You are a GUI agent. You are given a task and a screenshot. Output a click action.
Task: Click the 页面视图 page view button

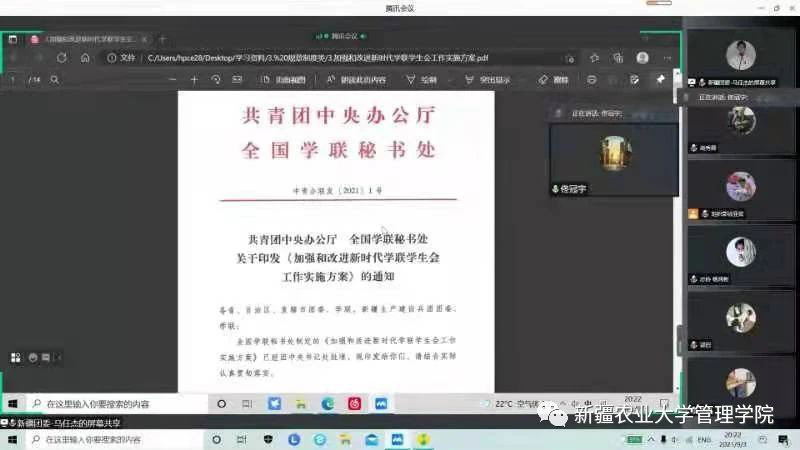284,79
